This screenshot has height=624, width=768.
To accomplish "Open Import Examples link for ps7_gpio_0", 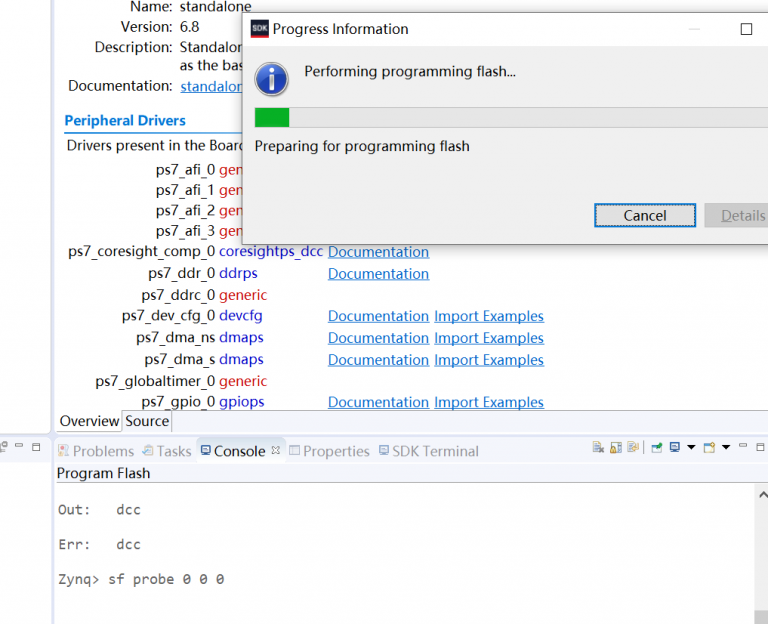I will click(489, 402).
